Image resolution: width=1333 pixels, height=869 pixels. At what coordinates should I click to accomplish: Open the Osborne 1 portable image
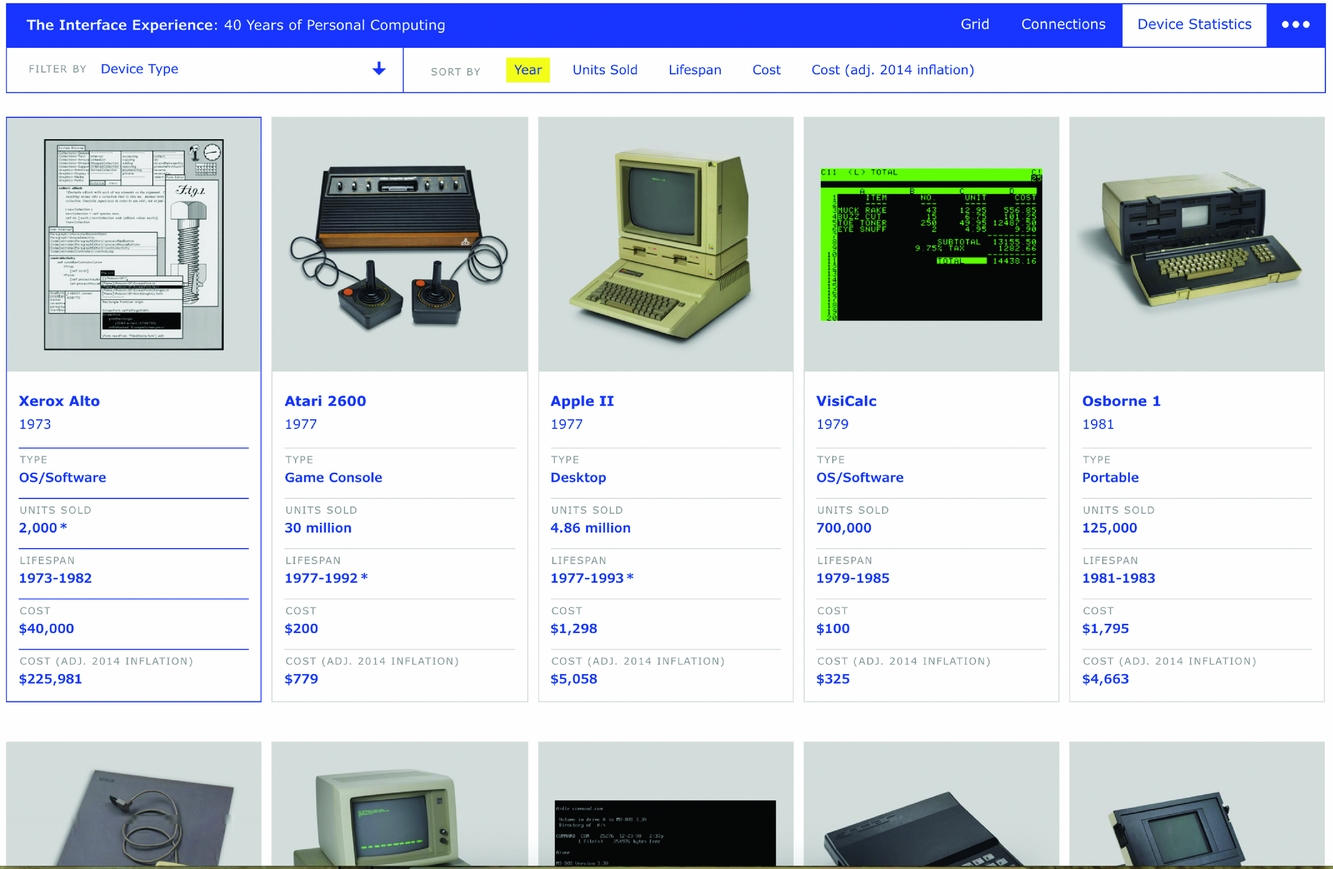(1197, 244)
